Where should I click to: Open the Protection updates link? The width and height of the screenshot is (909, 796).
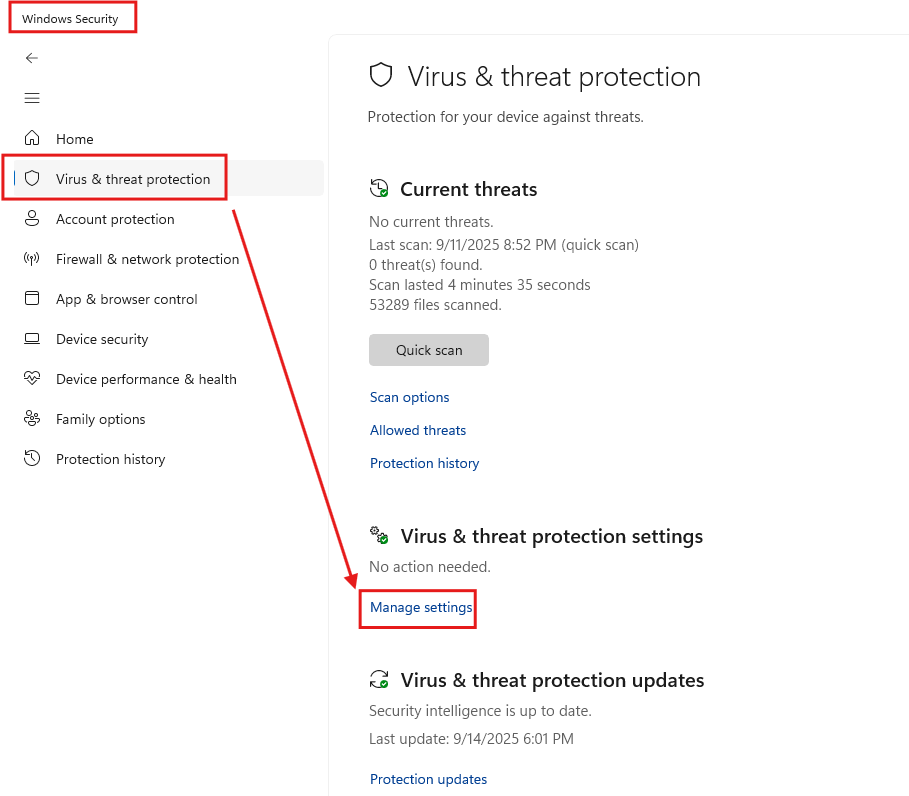click(x=428, y=779)
